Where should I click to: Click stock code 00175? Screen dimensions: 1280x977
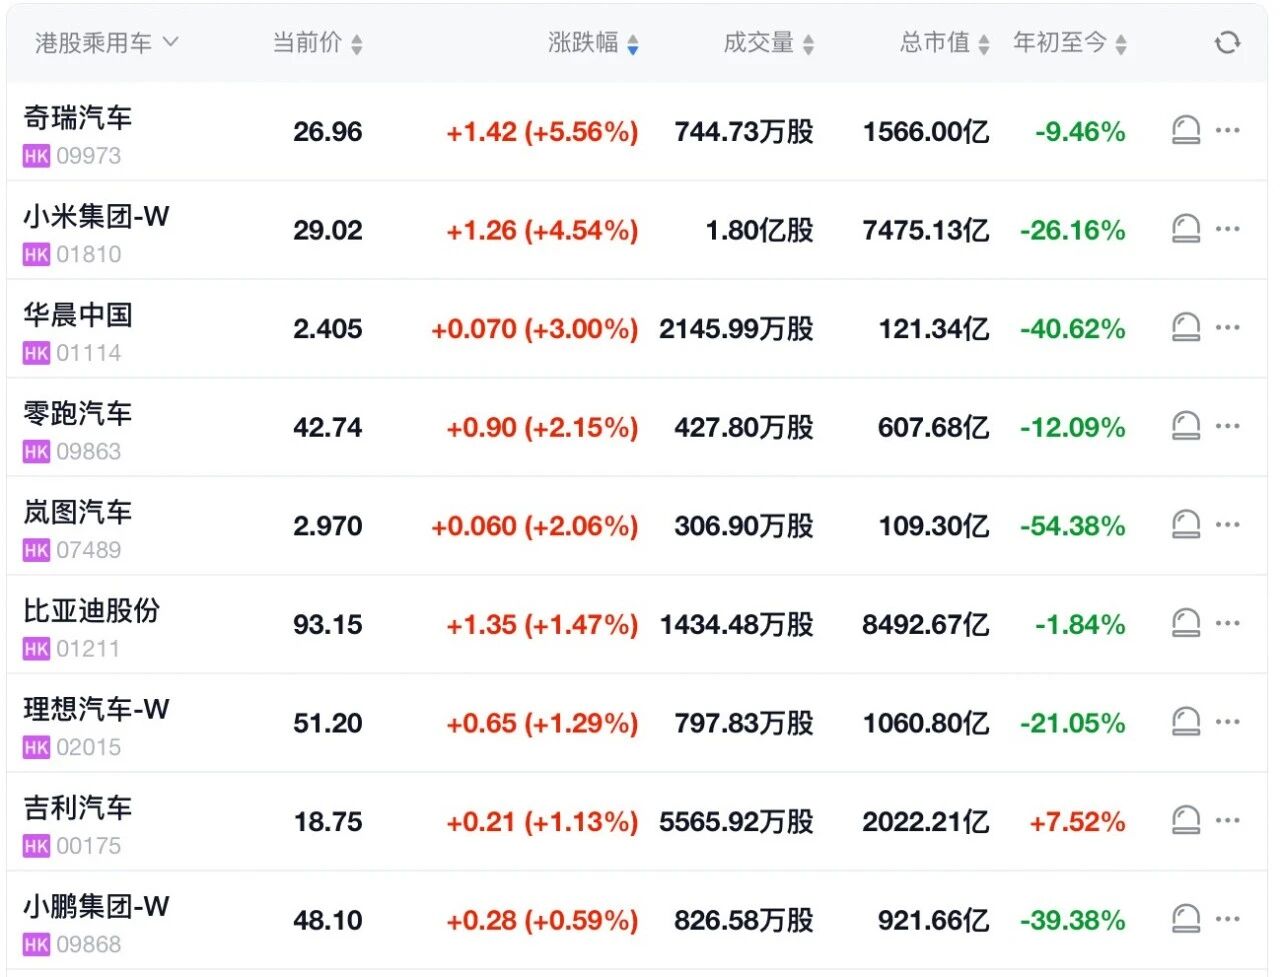click(89, 846)
